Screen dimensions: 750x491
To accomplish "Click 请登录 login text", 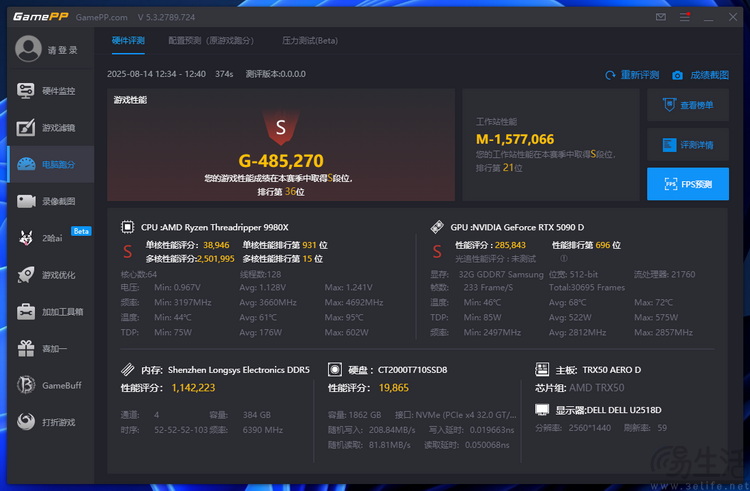I will point(62,50).
